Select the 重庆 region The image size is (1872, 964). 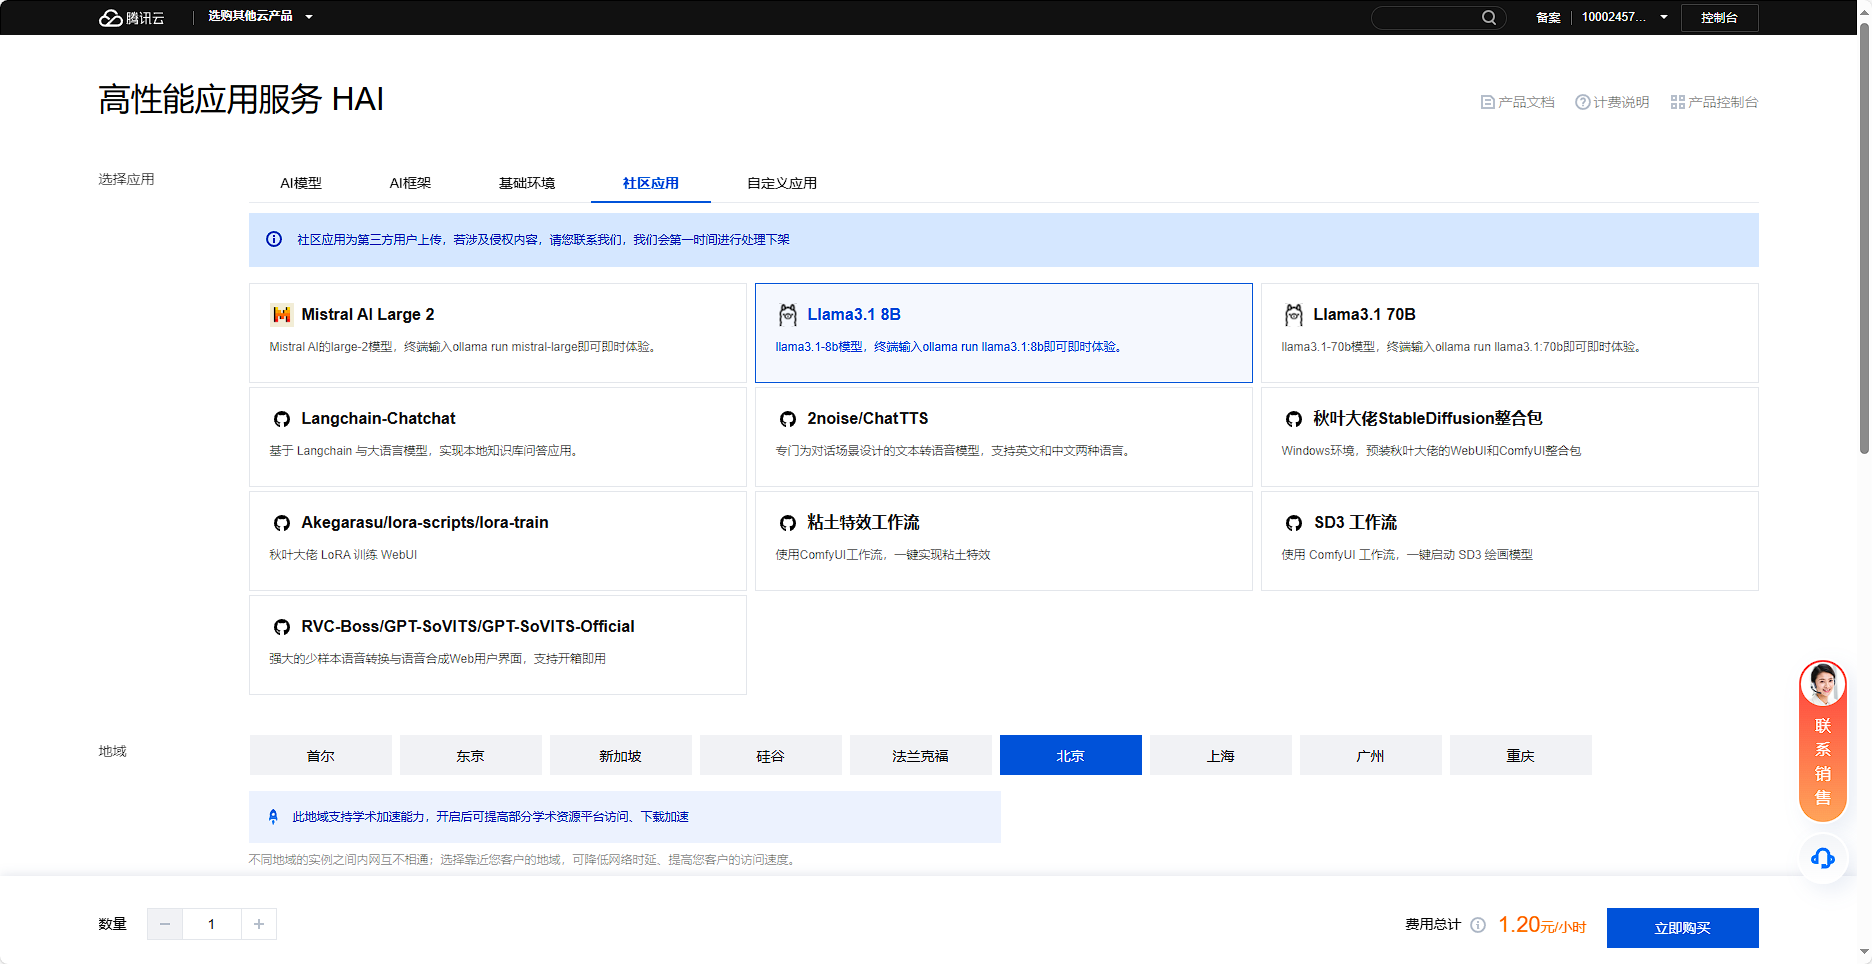(1521, 755)
